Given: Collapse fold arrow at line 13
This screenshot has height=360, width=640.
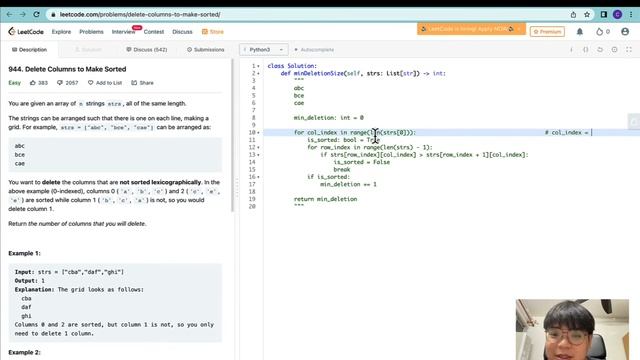Looking at the screenshot, I should click(258, 155).
